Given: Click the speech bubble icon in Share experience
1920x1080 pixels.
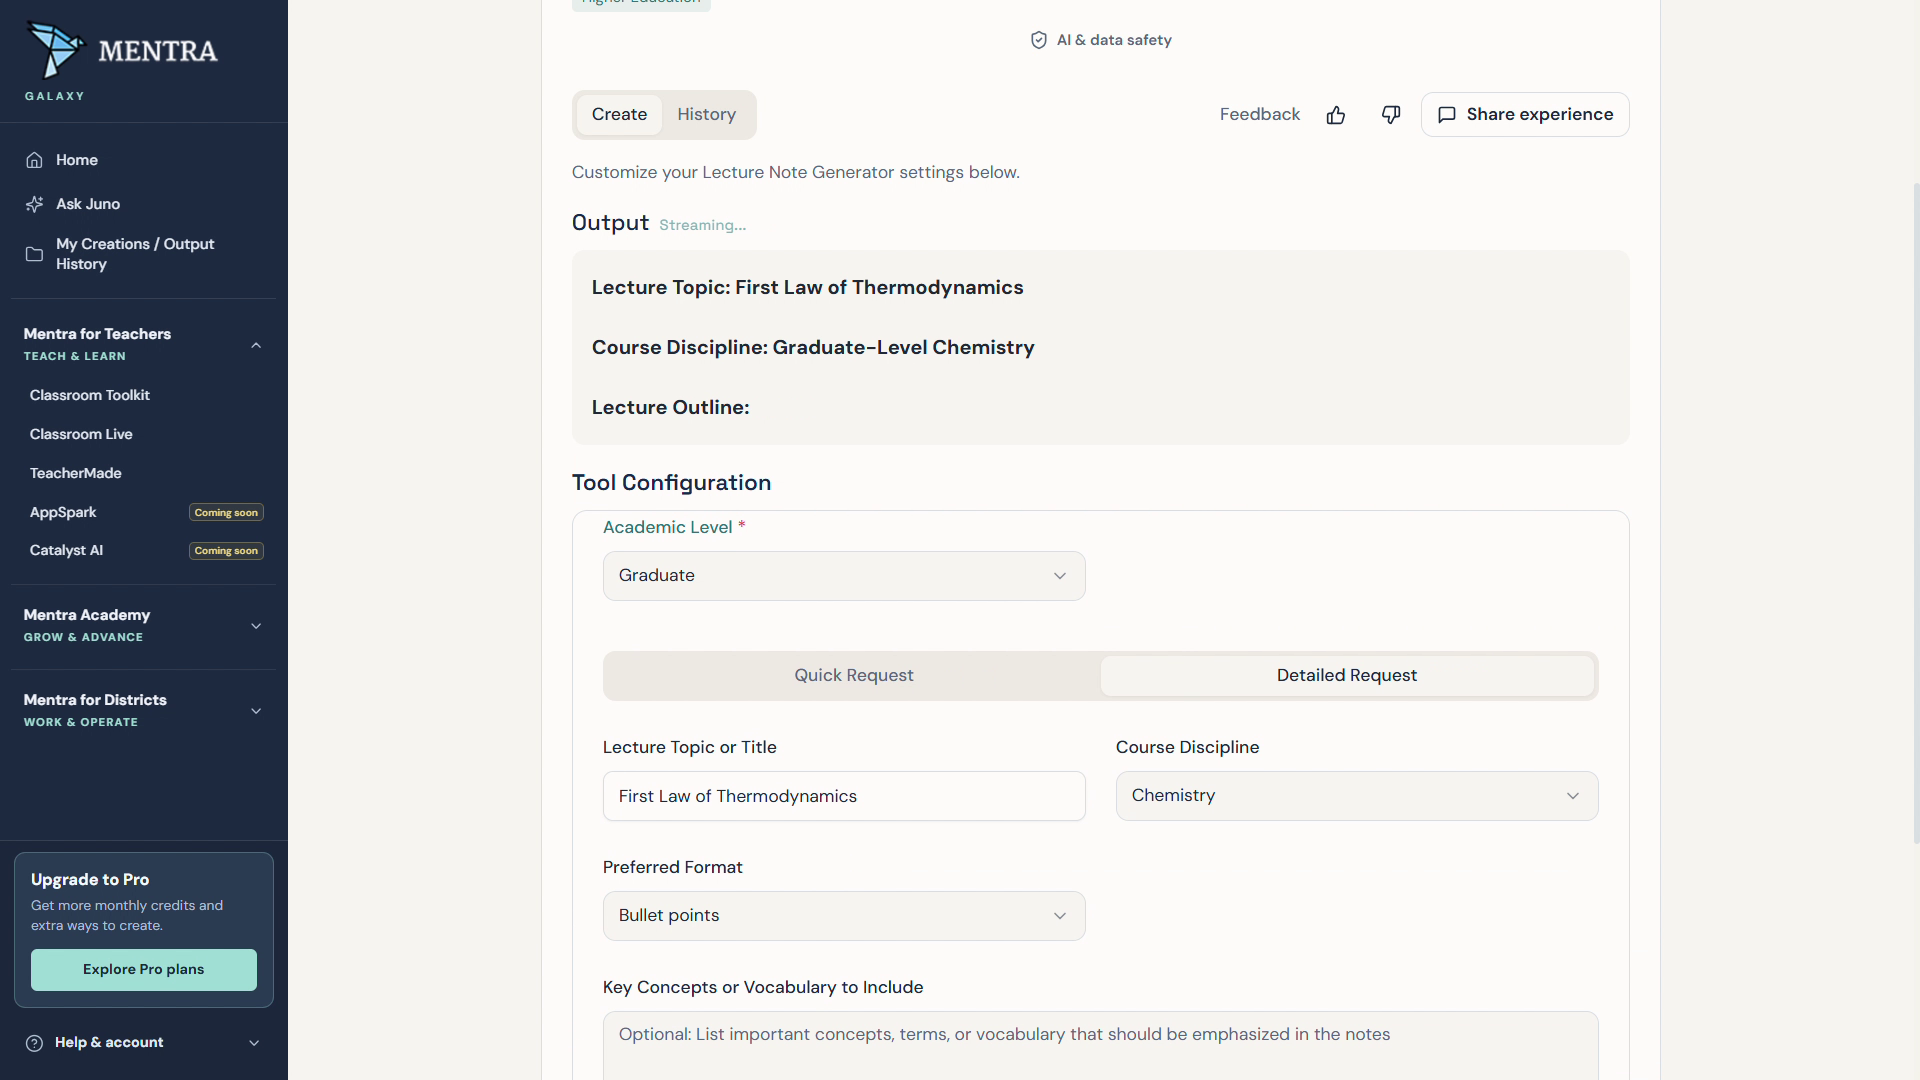Looking at the screenshot, I should point(1447,115).
